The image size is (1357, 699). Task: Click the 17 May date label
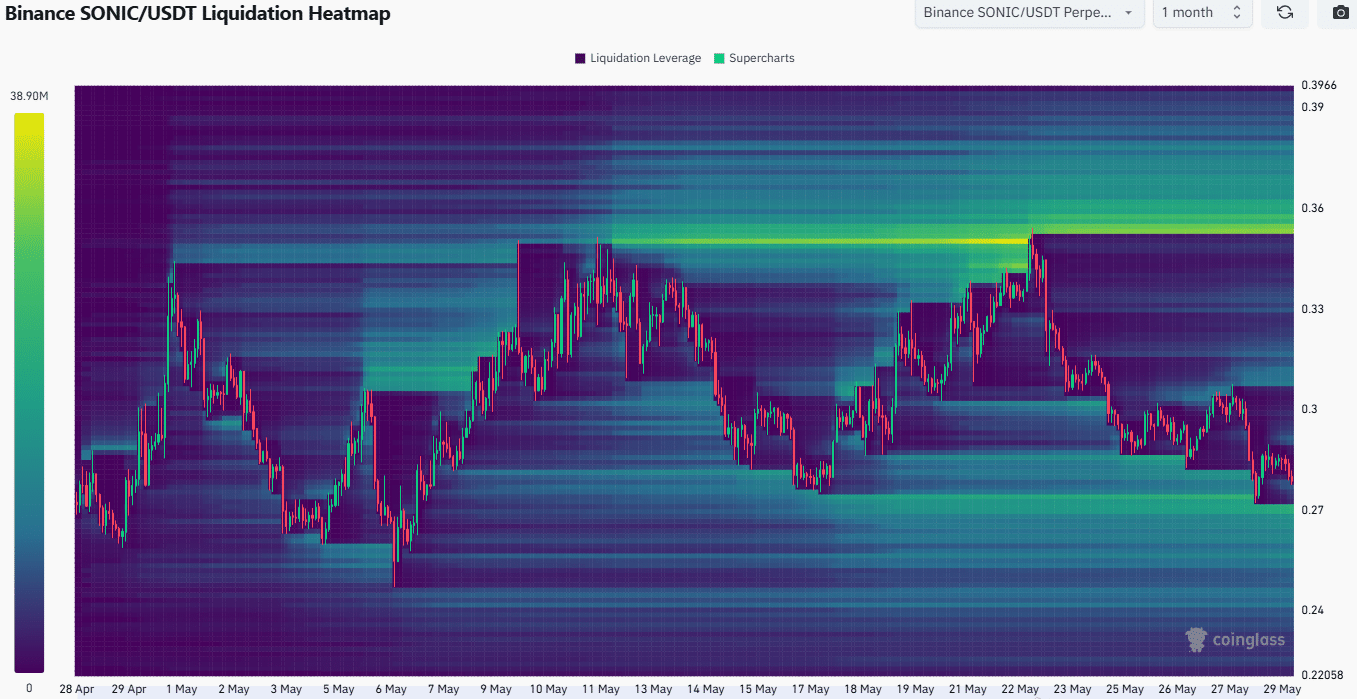(x=811, y=689)
